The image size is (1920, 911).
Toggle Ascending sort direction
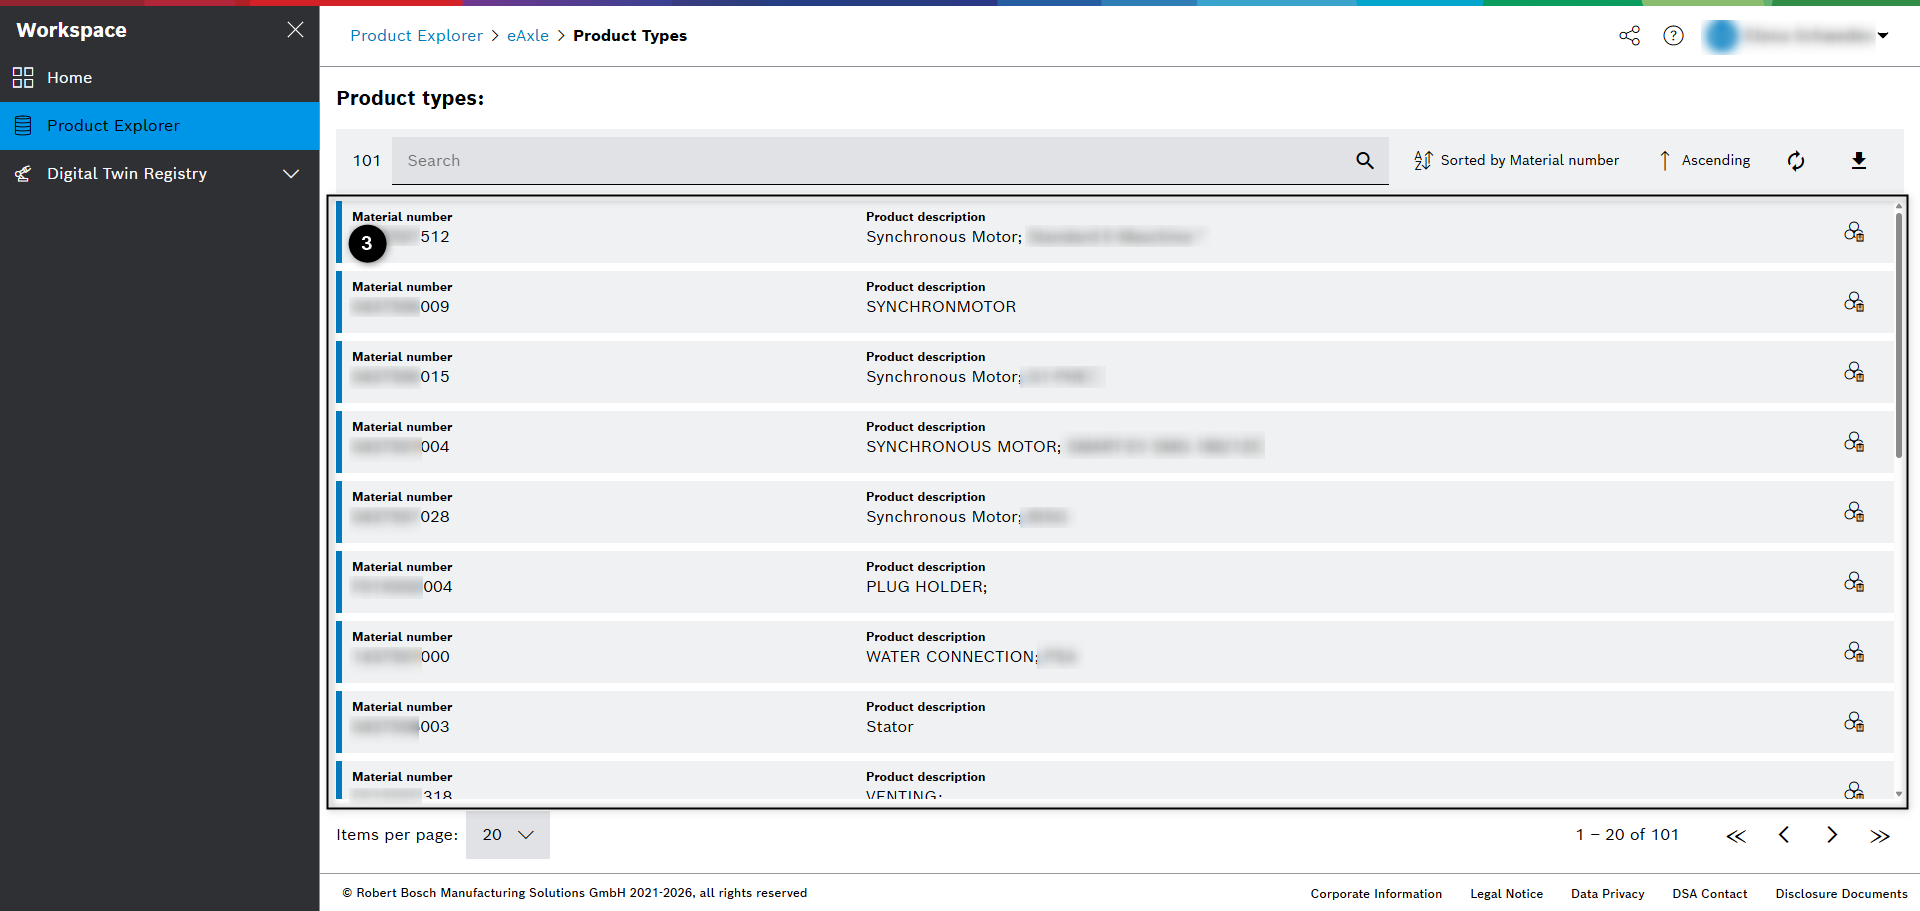[1704, 161]
